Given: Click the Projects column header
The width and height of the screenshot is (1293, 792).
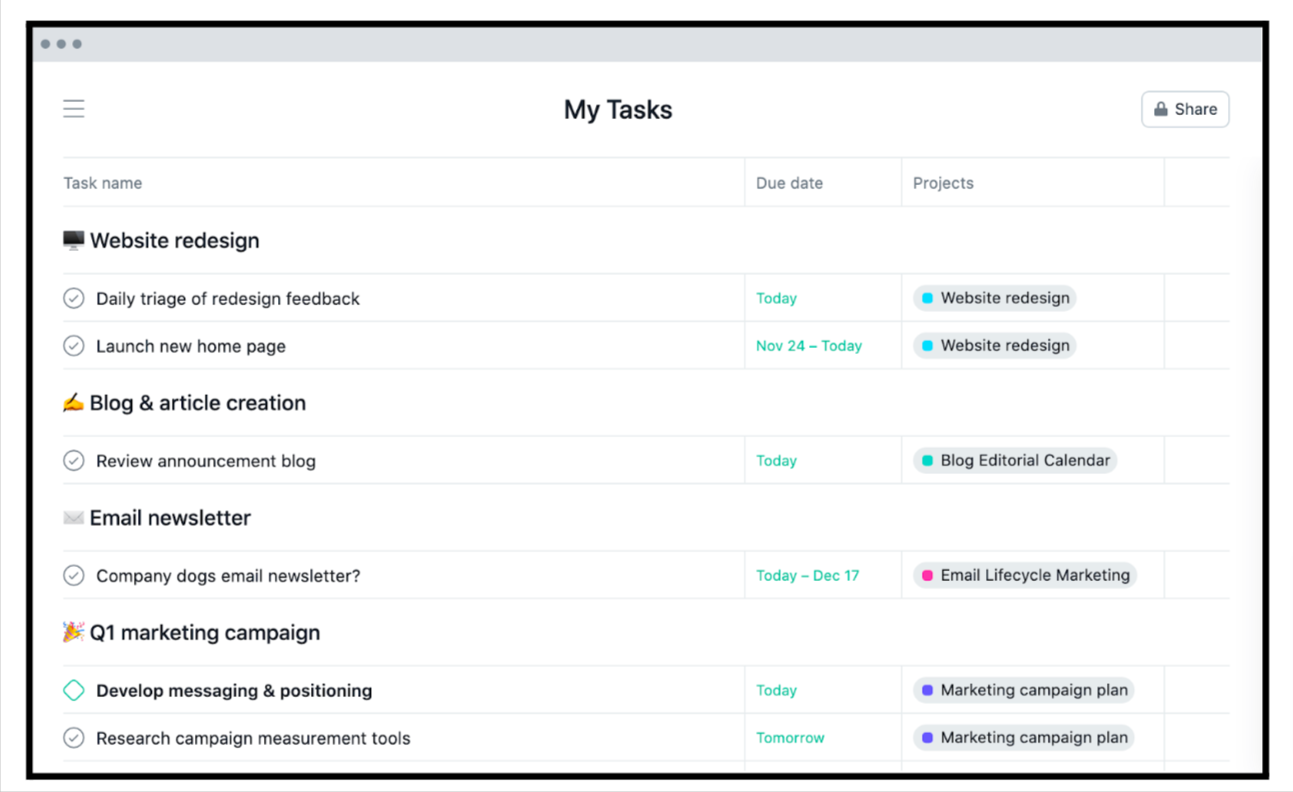Looking at the screenshot, I should click(x=941, y=182).
